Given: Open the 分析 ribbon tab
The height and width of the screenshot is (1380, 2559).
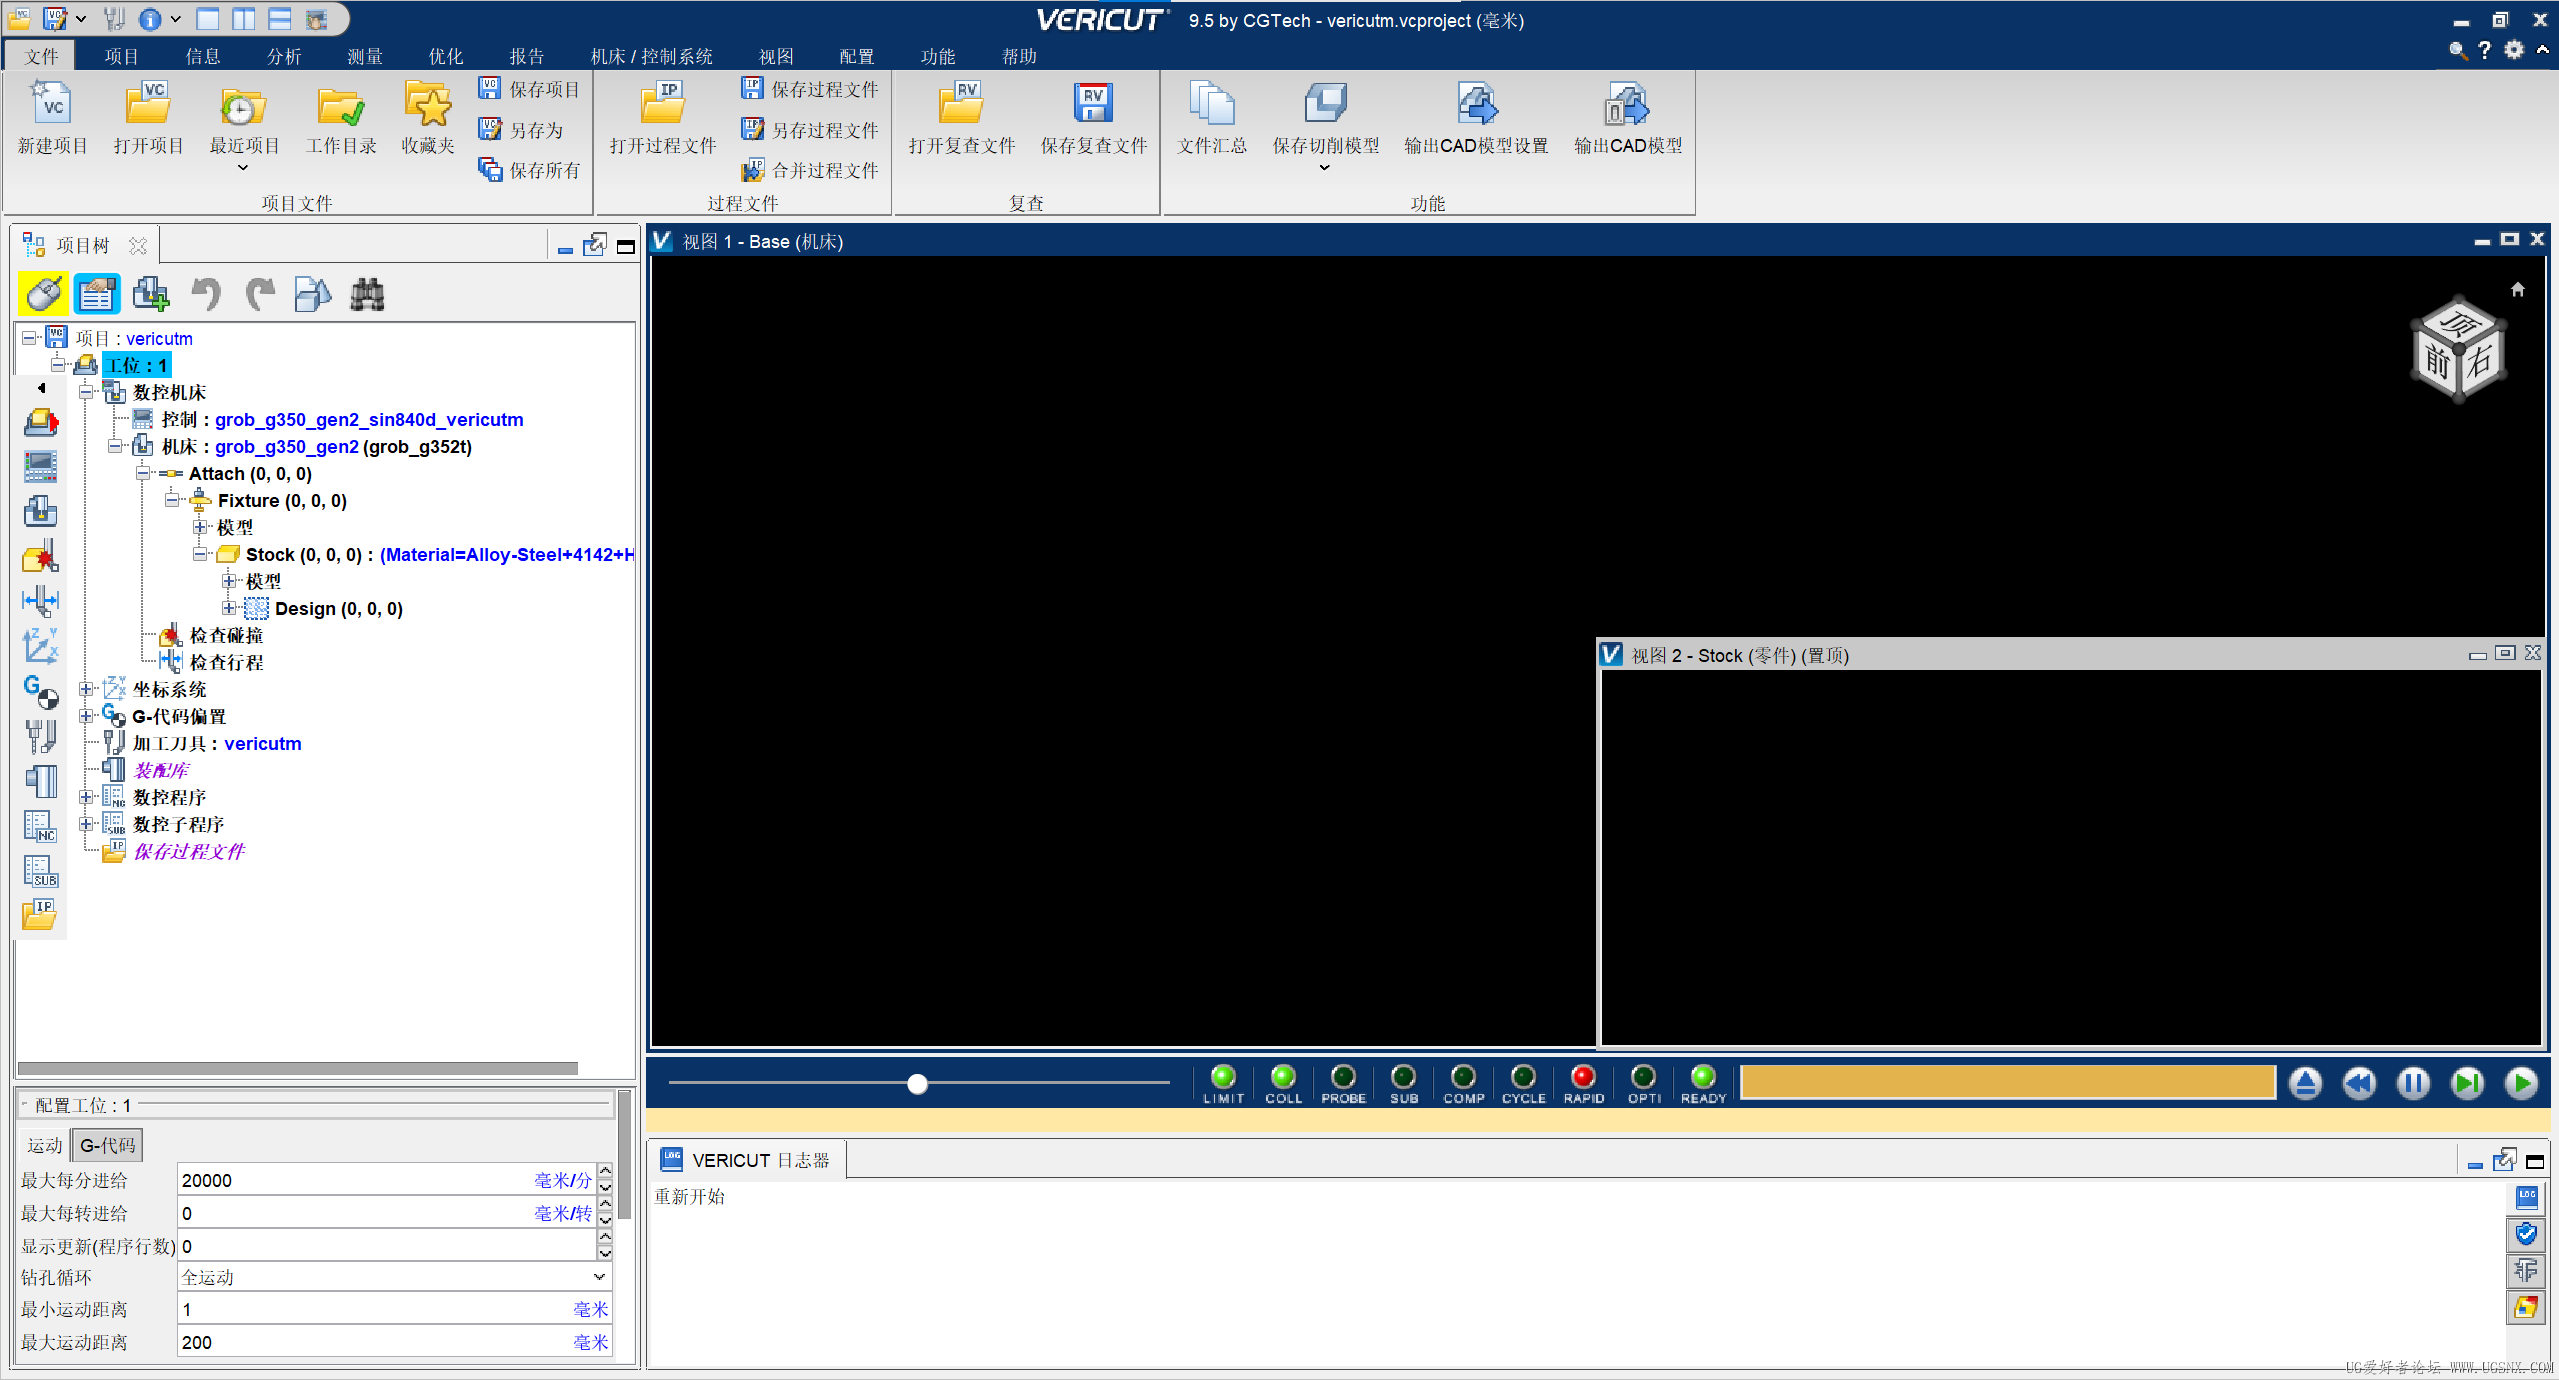Looking at the screenshot, I should pos(284,56).
